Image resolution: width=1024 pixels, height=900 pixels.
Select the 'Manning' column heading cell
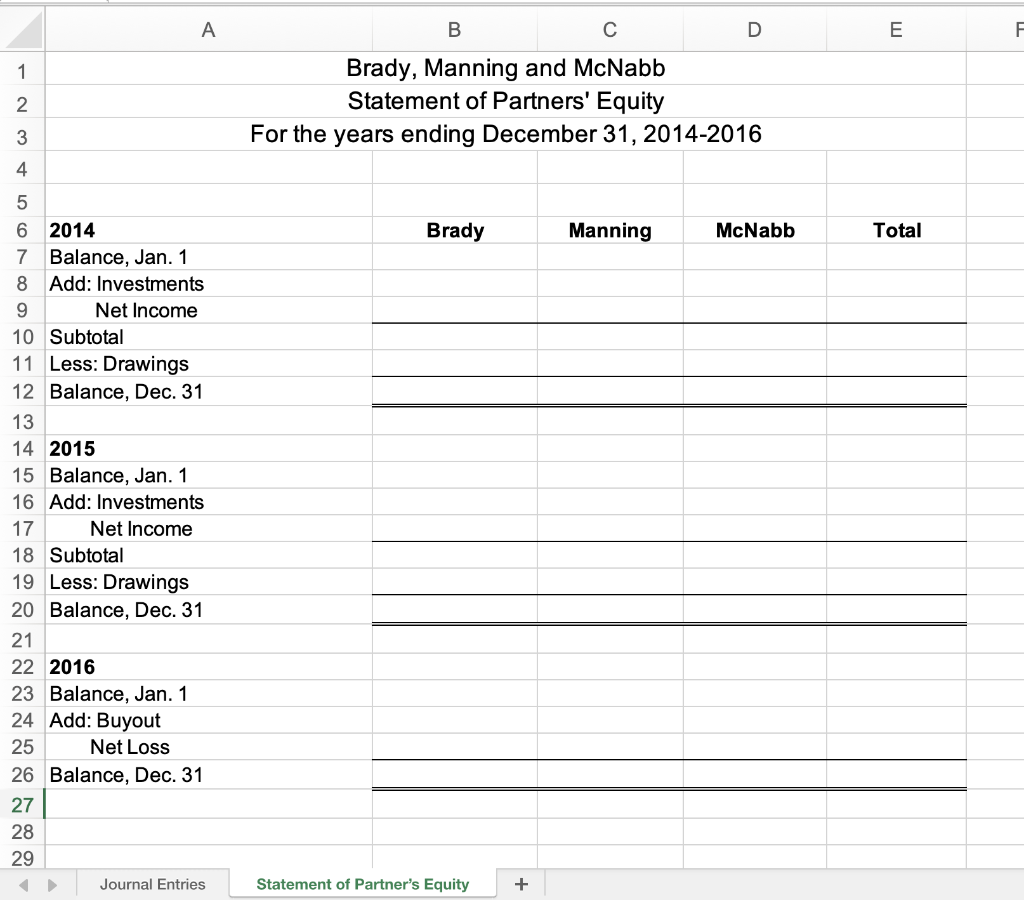click(x=610, y=230)
